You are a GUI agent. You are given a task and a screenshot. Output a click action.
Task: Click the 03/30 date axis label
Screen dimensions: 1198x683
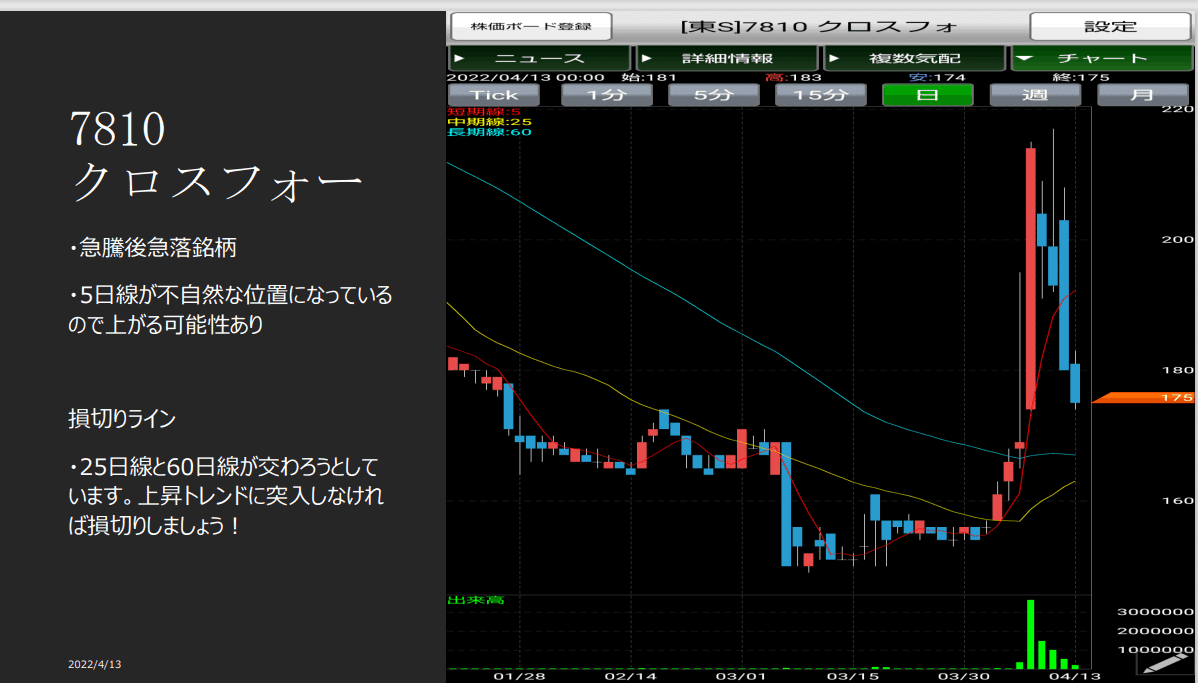point(964,676)
